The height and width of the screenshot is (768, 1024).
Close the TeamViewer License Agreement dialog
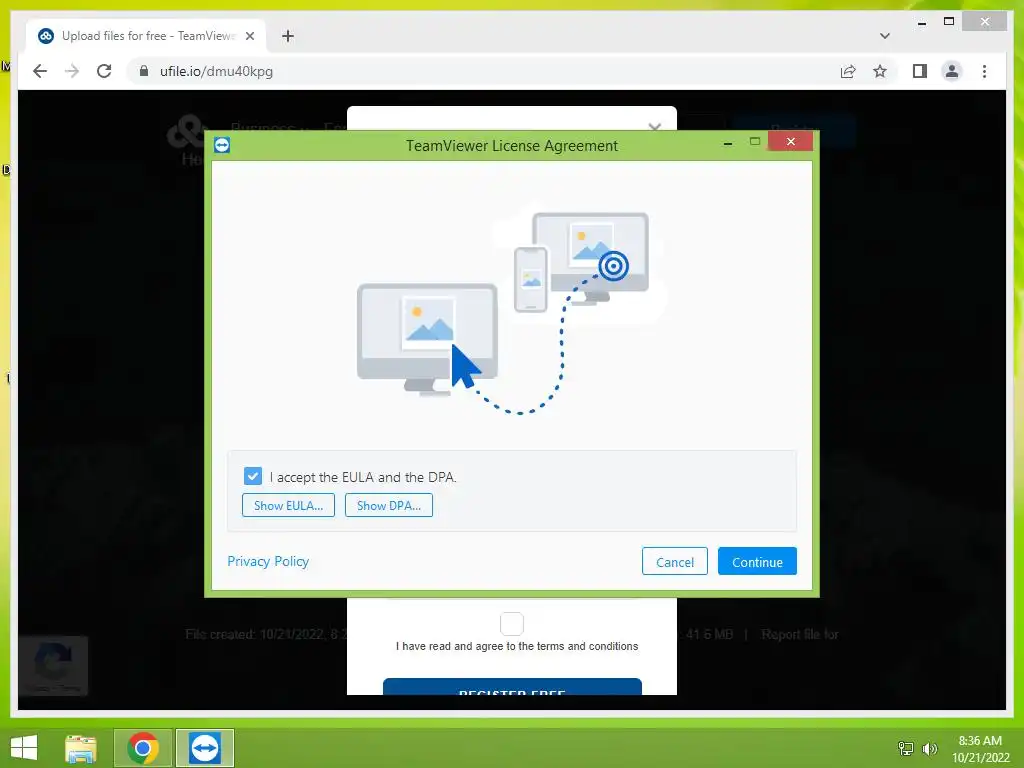click(x=791, y=142)
